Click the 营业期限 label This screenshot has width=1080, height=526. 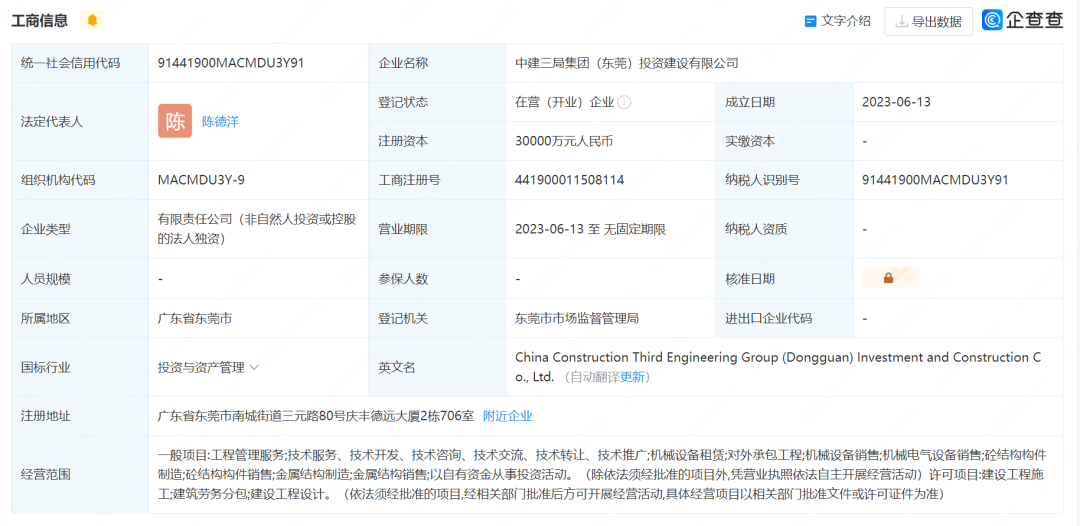point(403,229)
